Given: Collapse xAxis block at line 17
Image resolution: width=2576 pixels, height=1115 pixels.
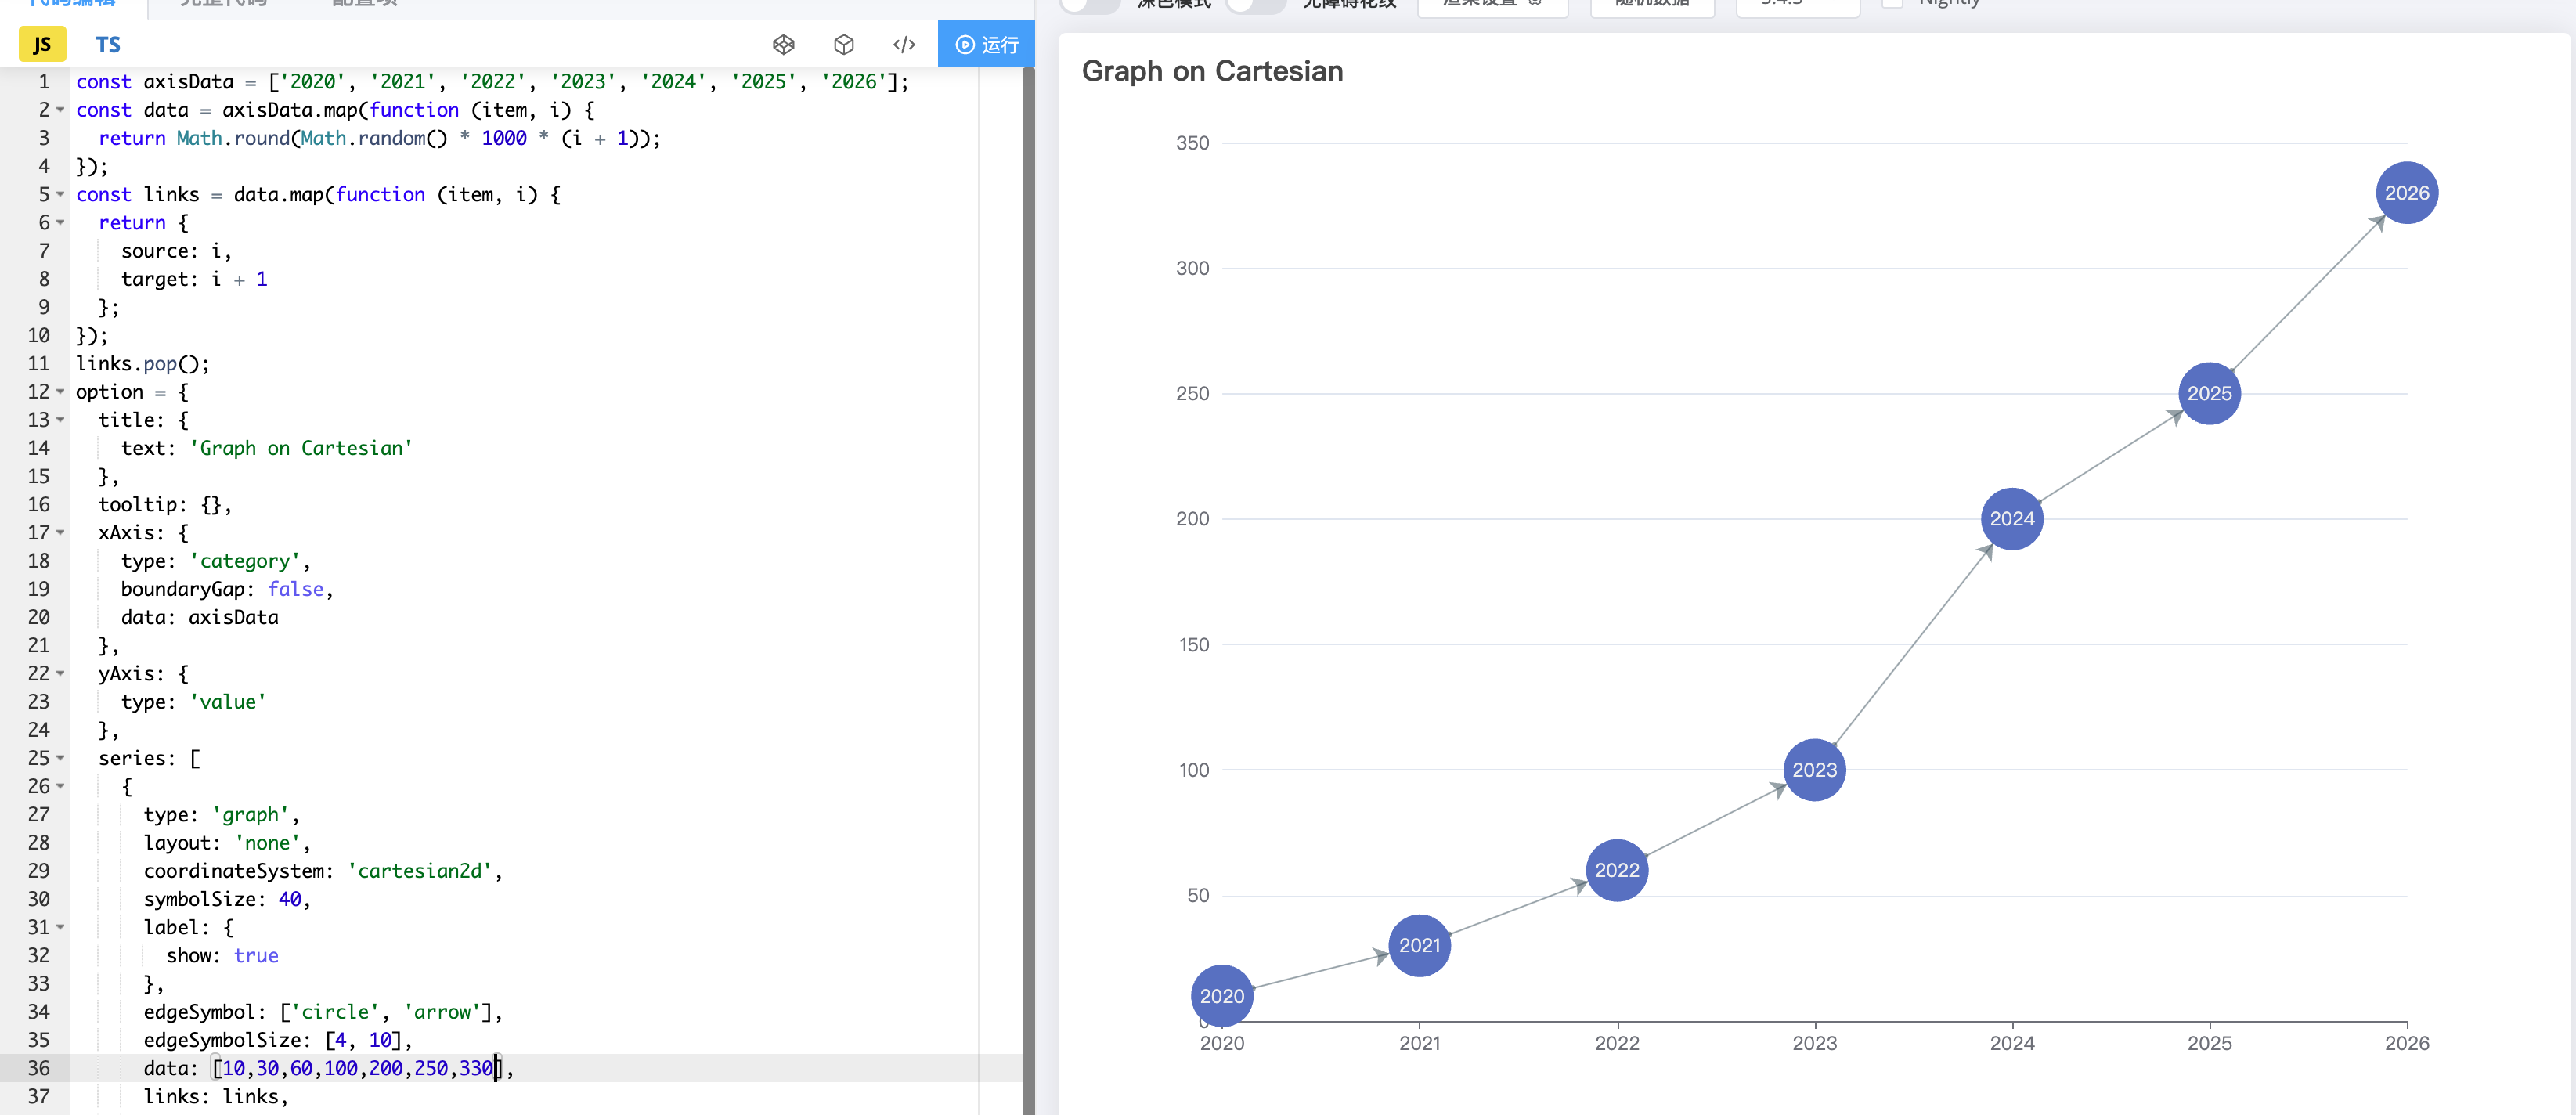Looking at the screenshot, I should point(60,533).
